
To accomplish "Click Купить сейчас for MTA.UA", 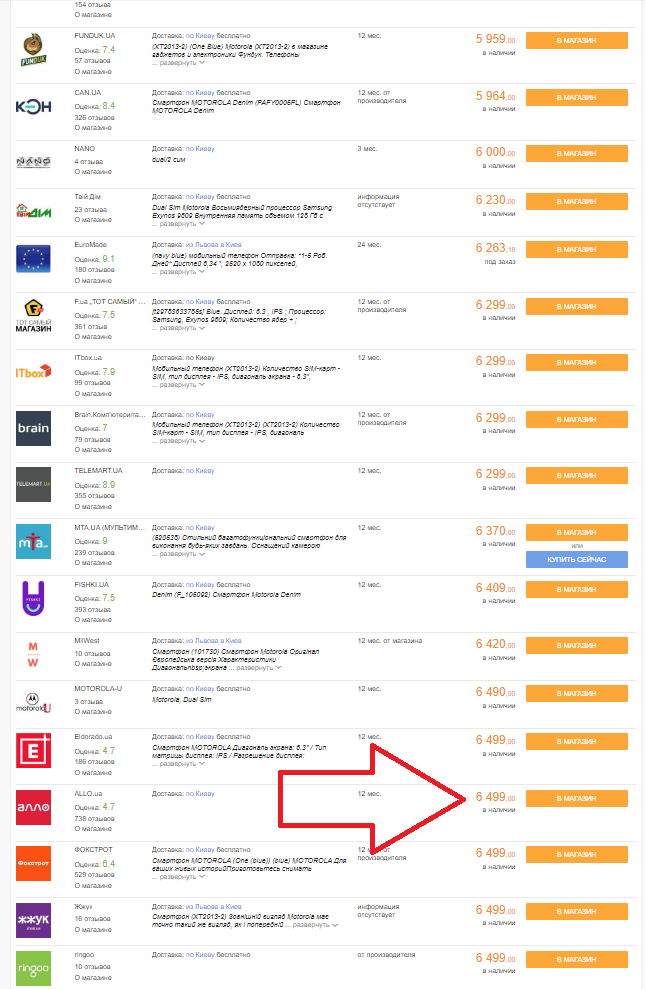I will pos(576,559).
